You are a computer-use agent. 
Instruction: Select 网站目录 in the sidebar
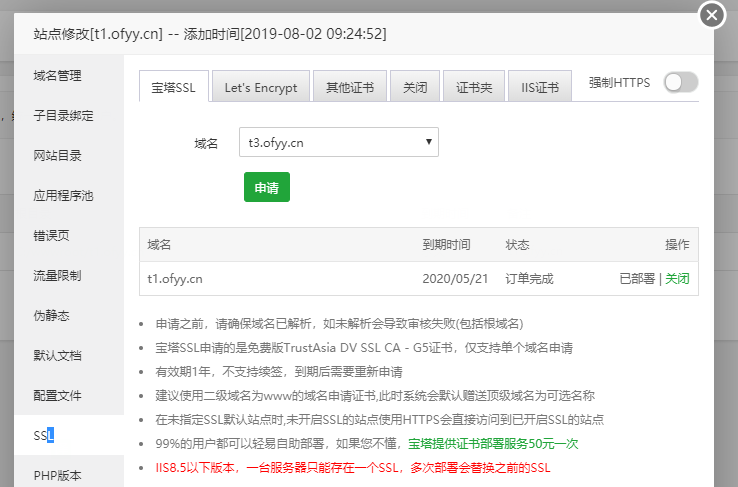click(57, 155)
